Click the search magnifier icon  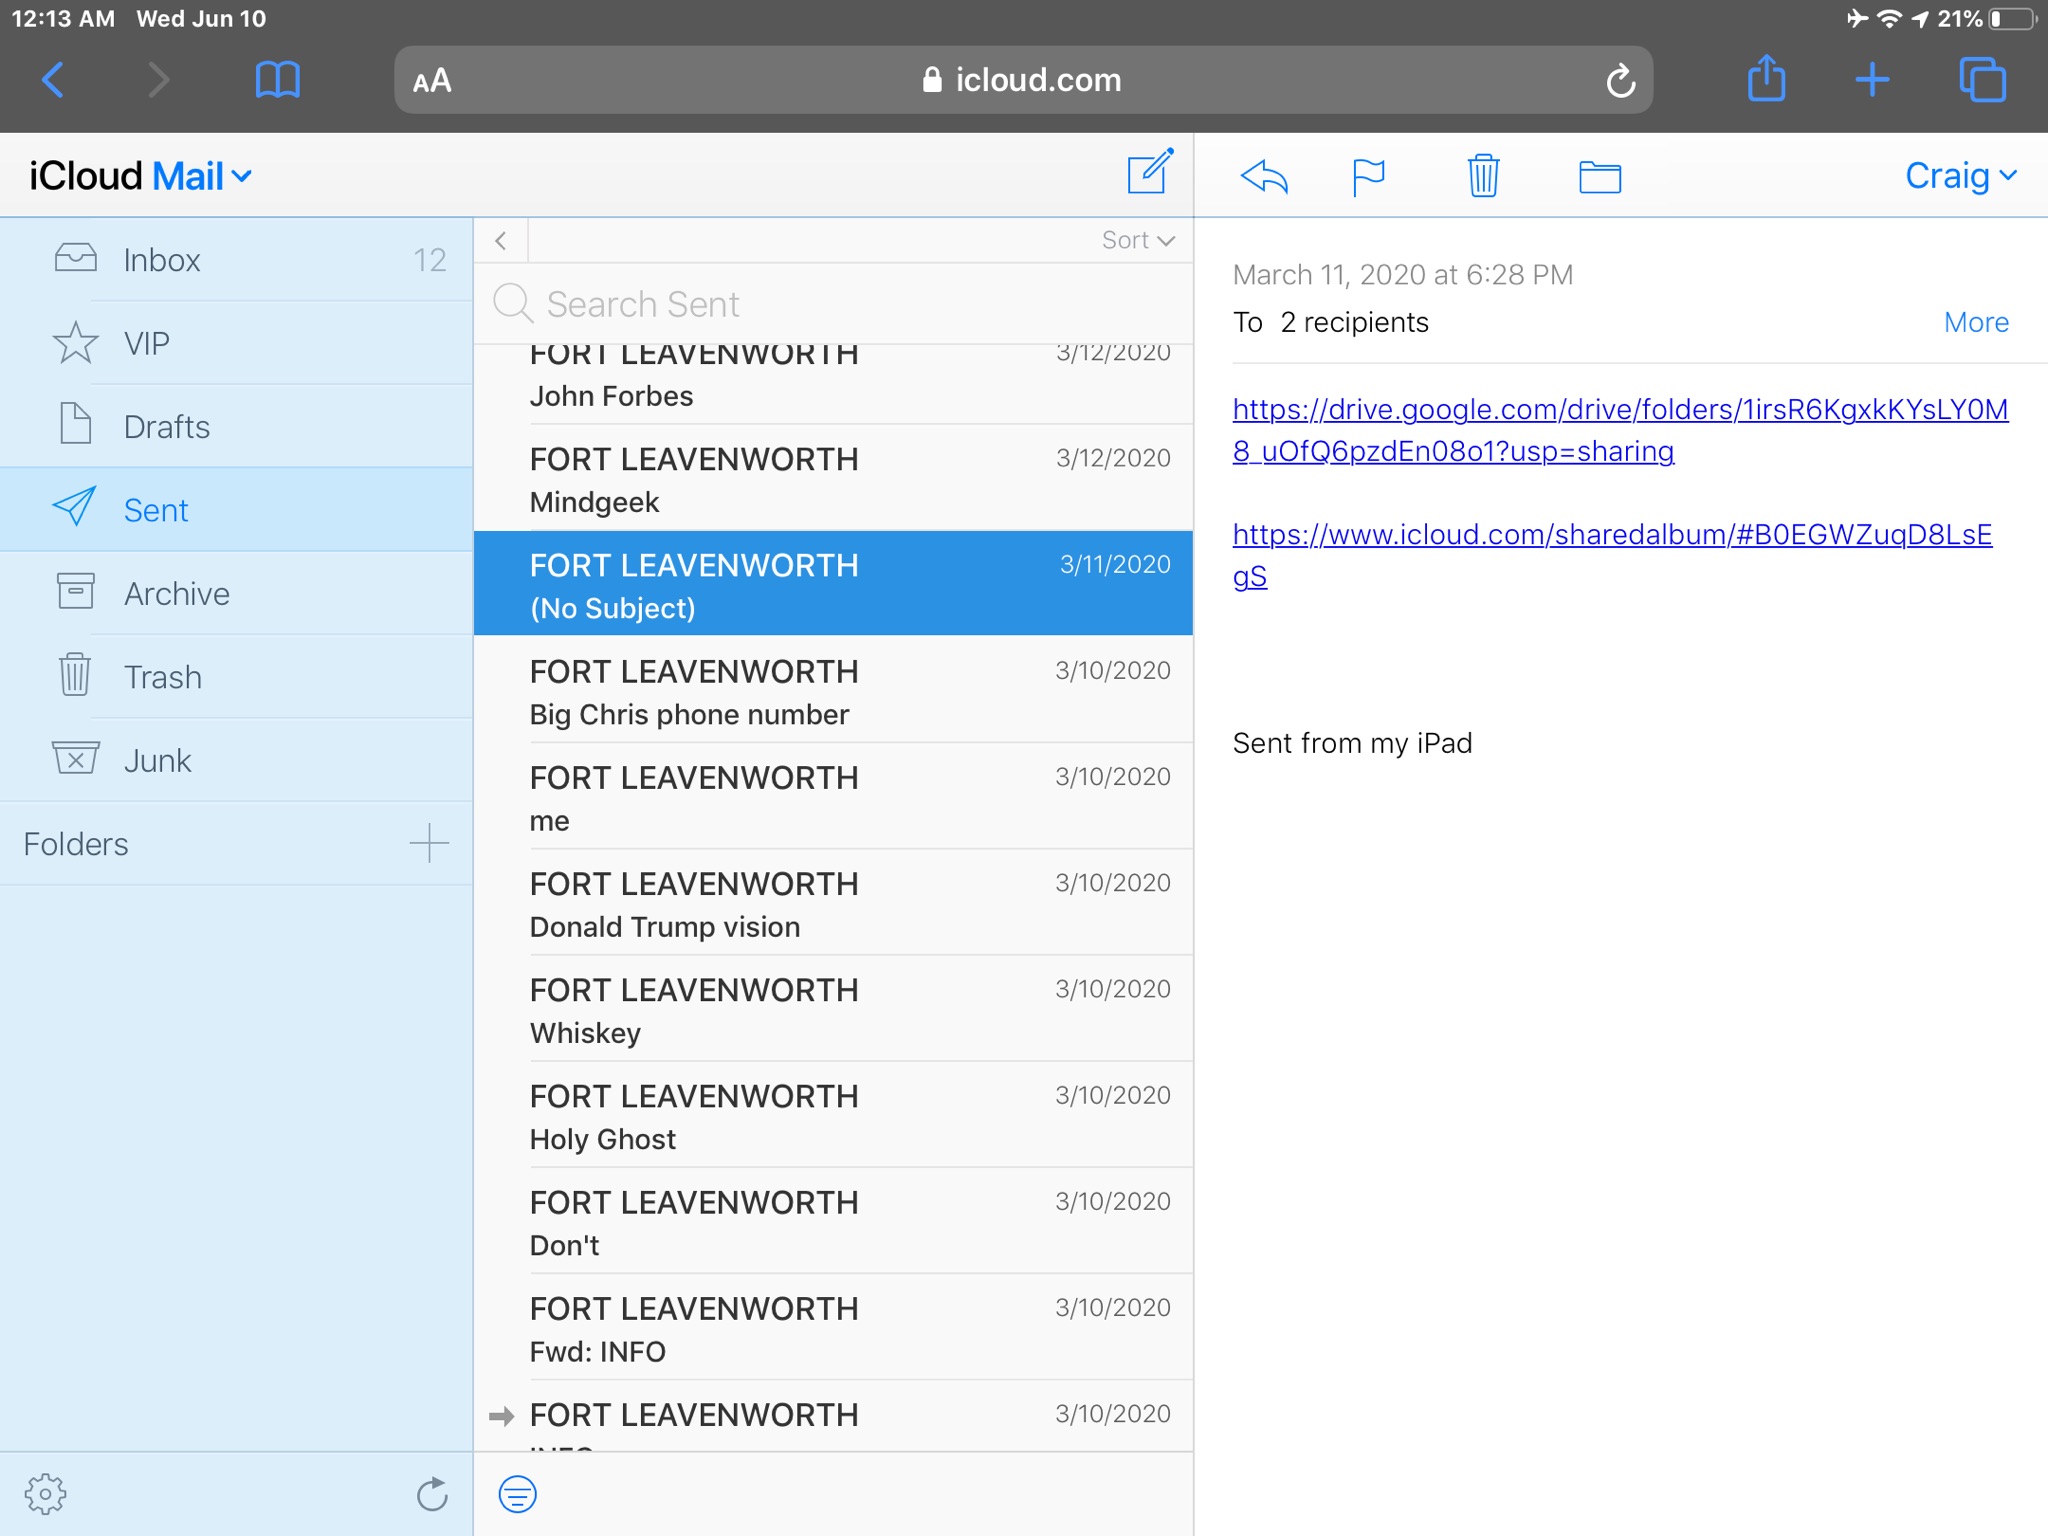513,303
